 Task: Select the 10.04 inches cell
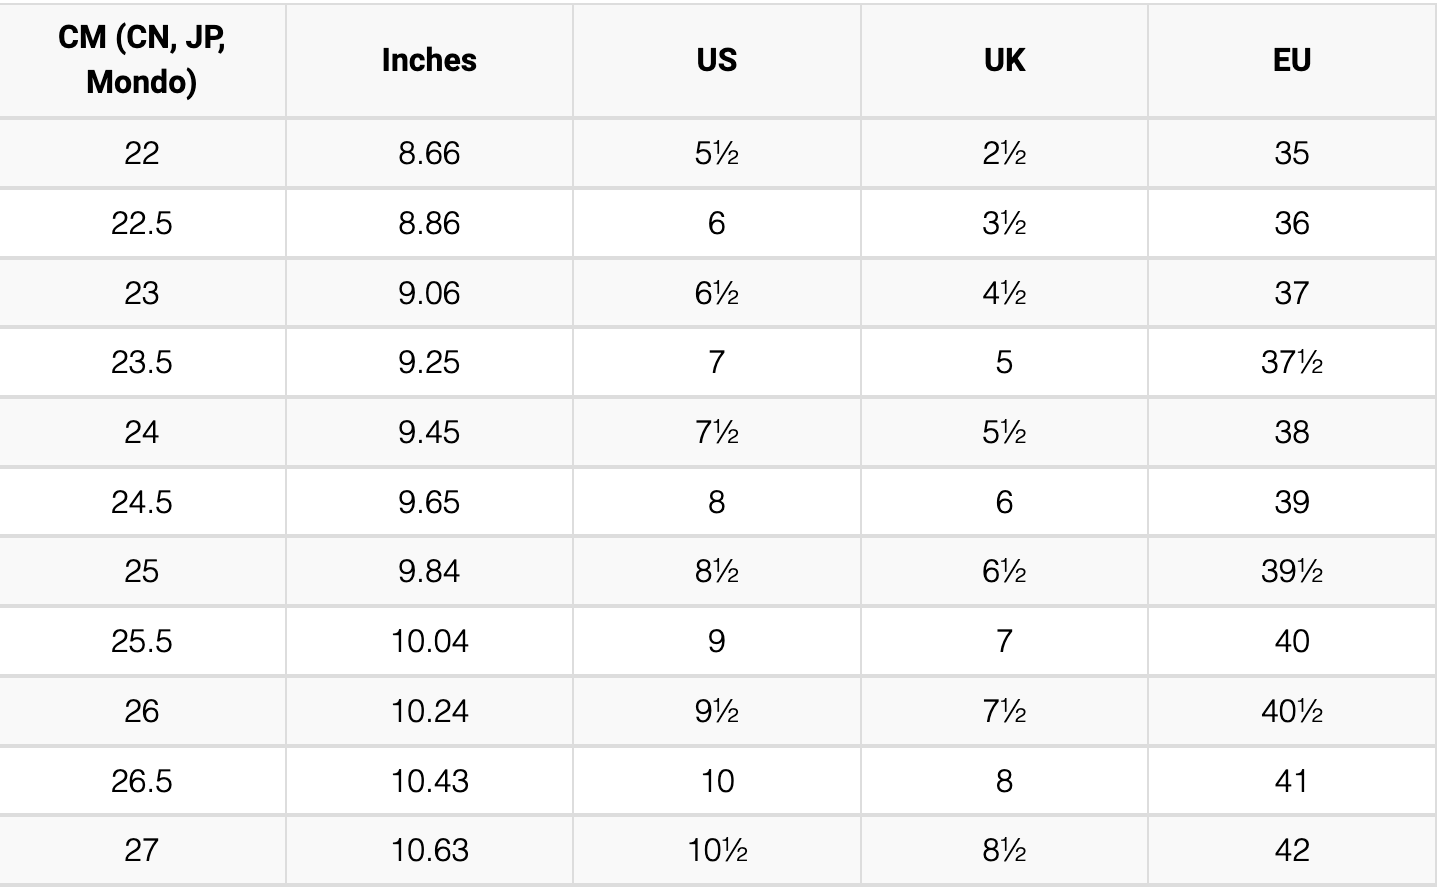429,641
